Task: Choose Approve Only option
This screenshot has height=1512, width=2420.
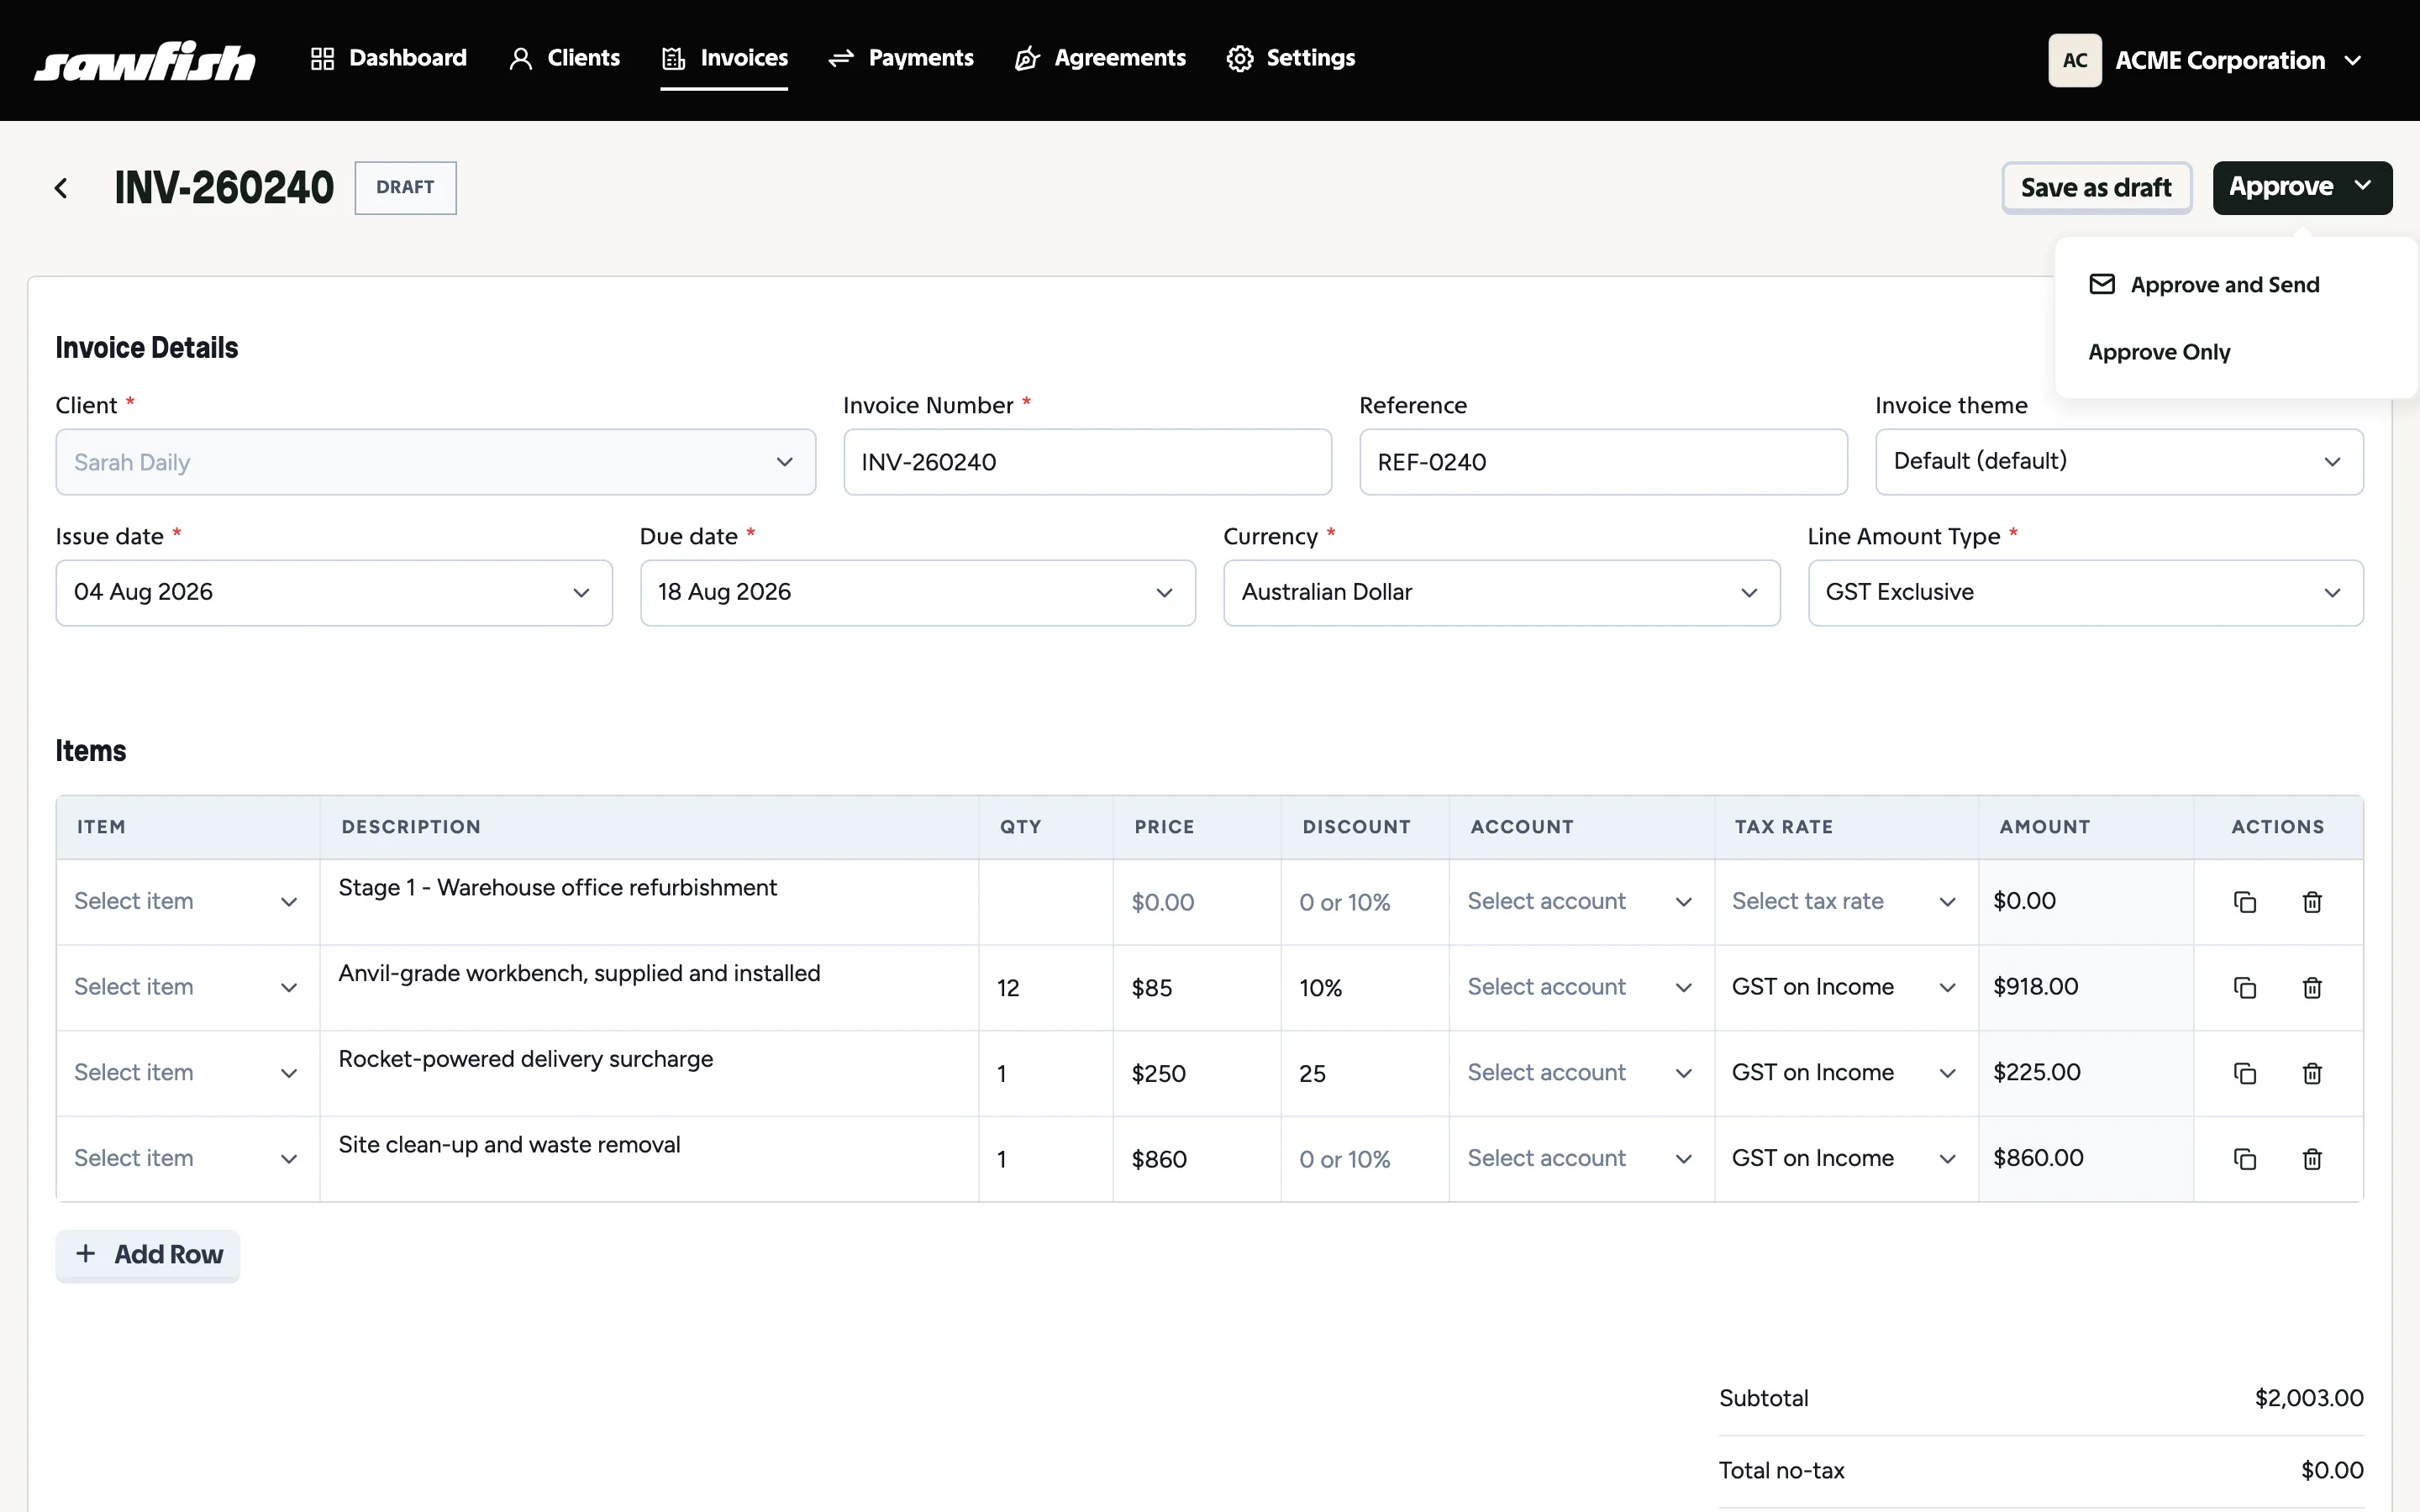Action: (2160, 352)
